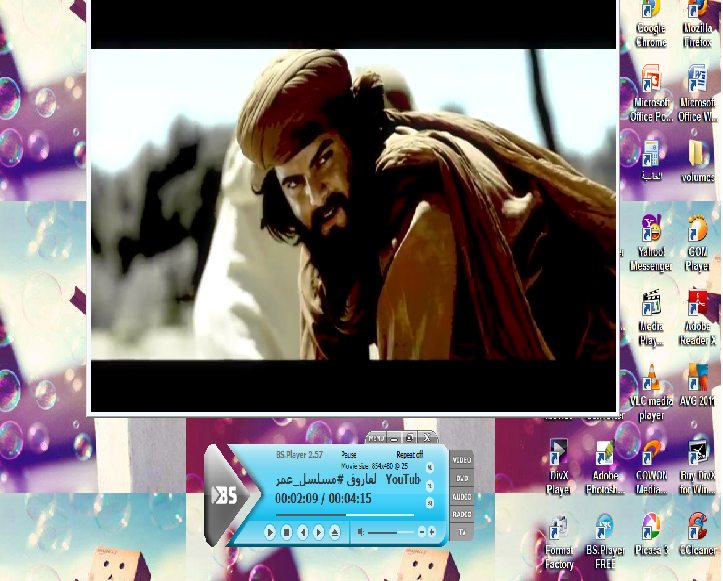Open the GOM Player shortcut

tap(697, 243)
